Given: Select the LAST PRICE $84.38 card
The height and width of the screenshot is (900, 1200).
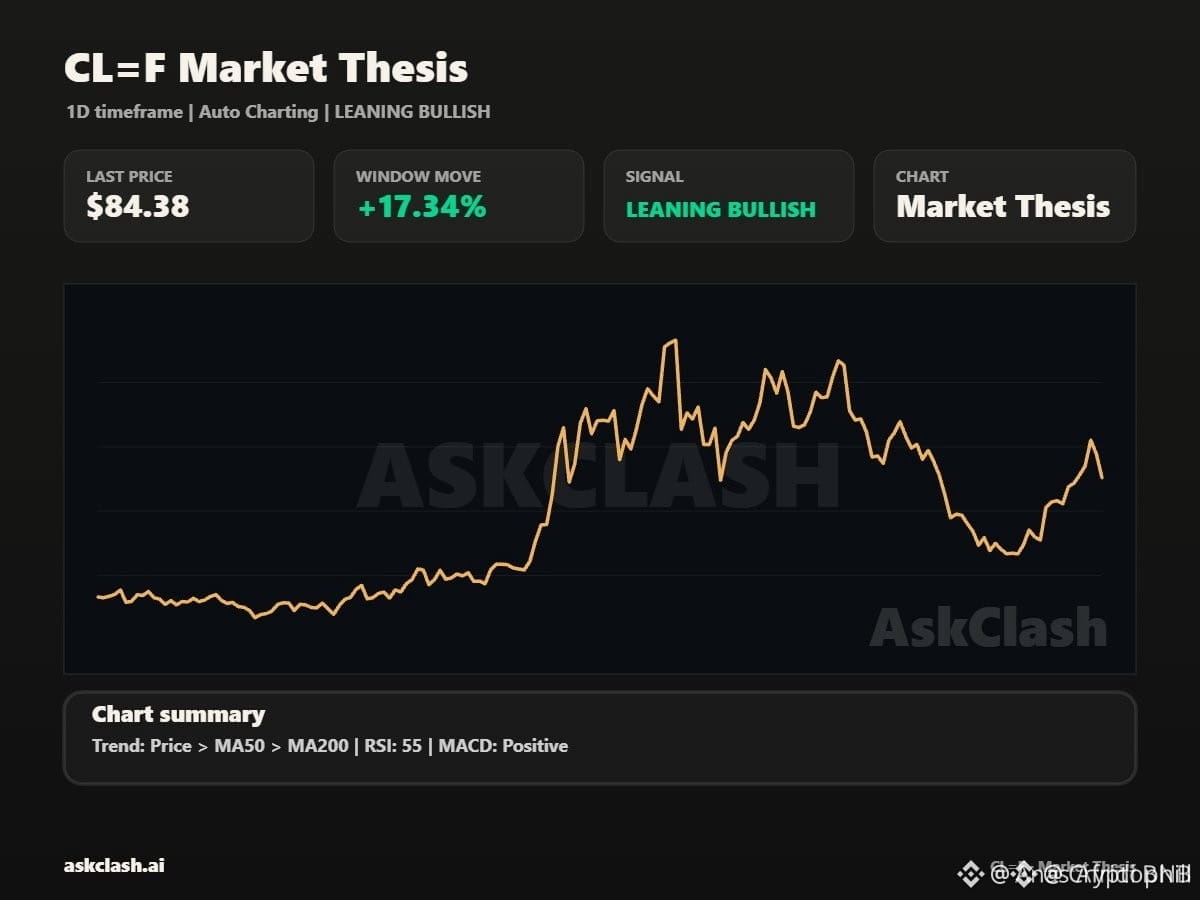Looking at the screenshot, I should coord(189,196).
